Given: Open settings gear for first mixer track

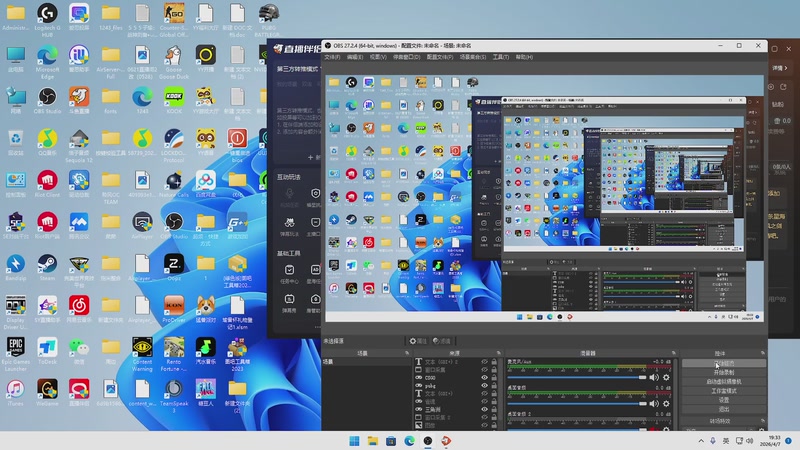Looking at the screenshot, I should 668,377.
